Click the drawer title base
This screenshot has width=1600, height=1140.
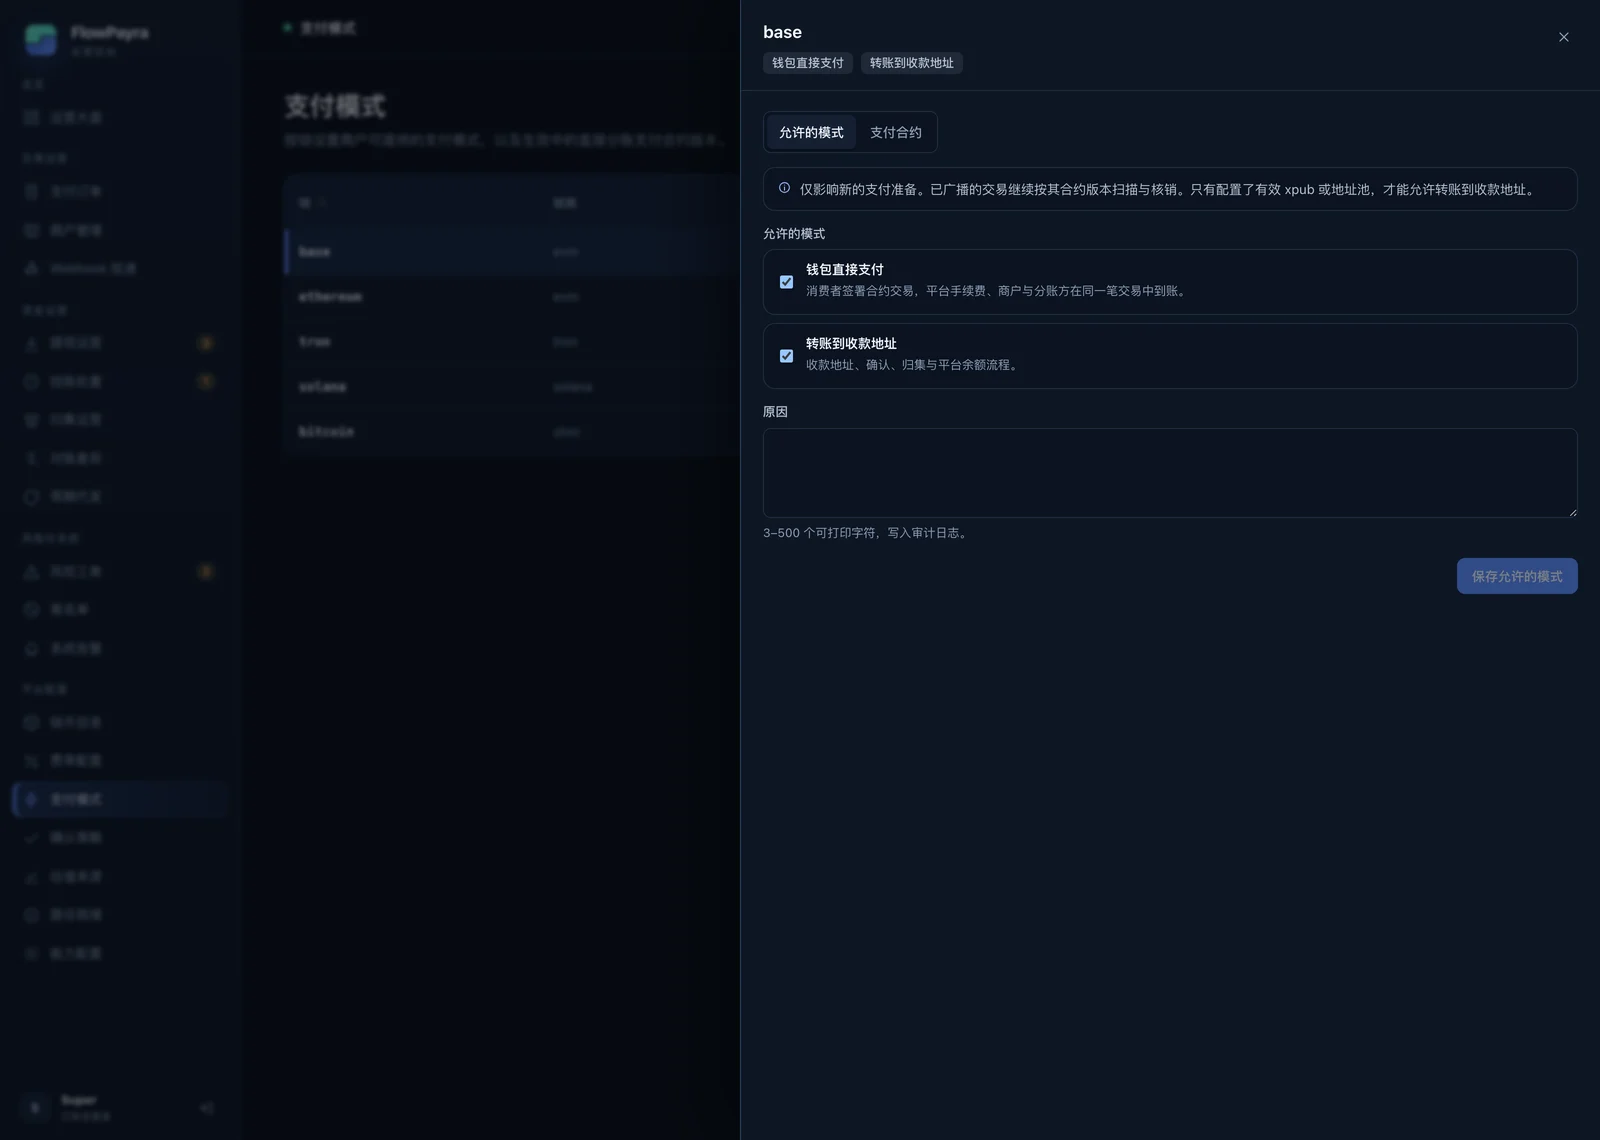[x=782, y=32]
